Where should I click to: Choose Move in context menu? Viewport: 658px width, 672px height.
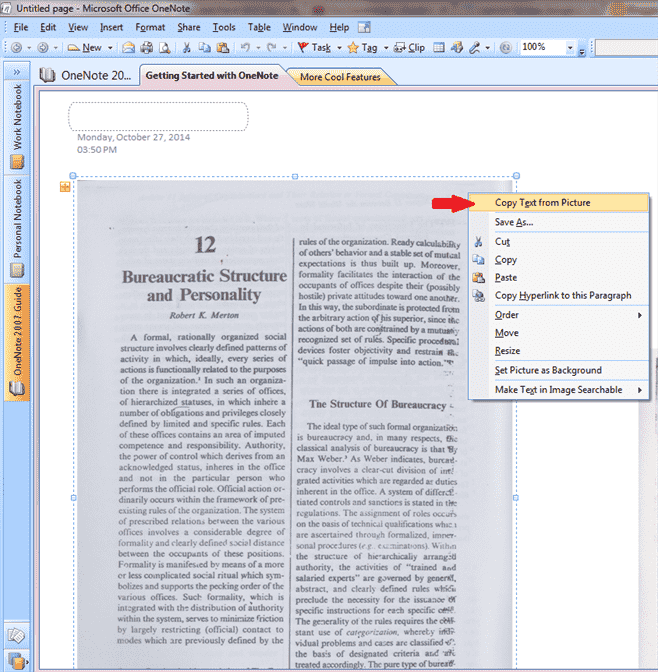tap(559, 333)
